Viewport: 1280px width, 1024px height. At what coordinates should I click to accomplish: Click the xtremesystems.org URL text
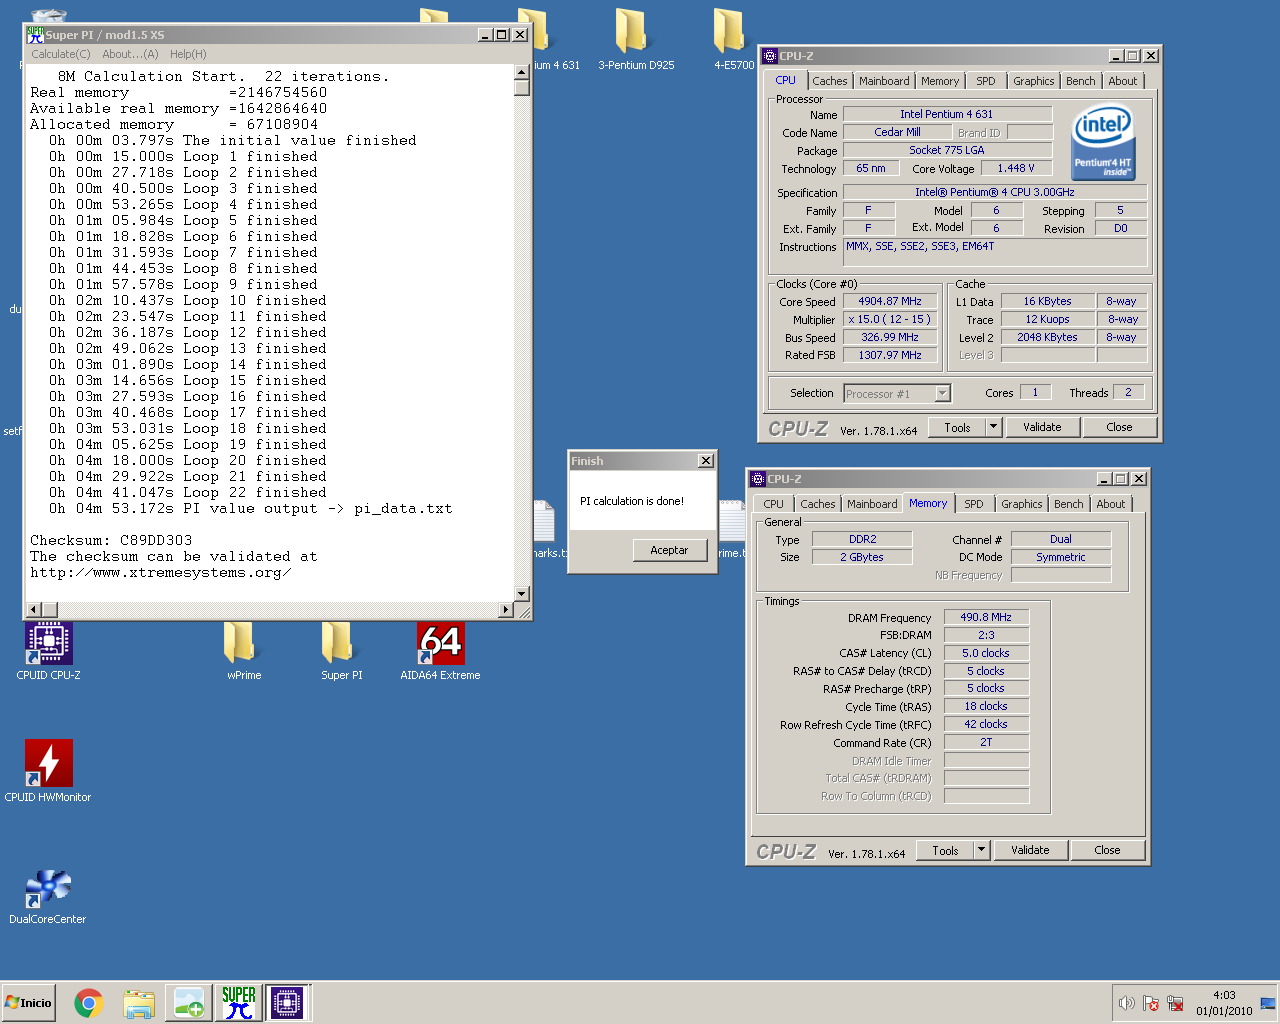[160, 572]
